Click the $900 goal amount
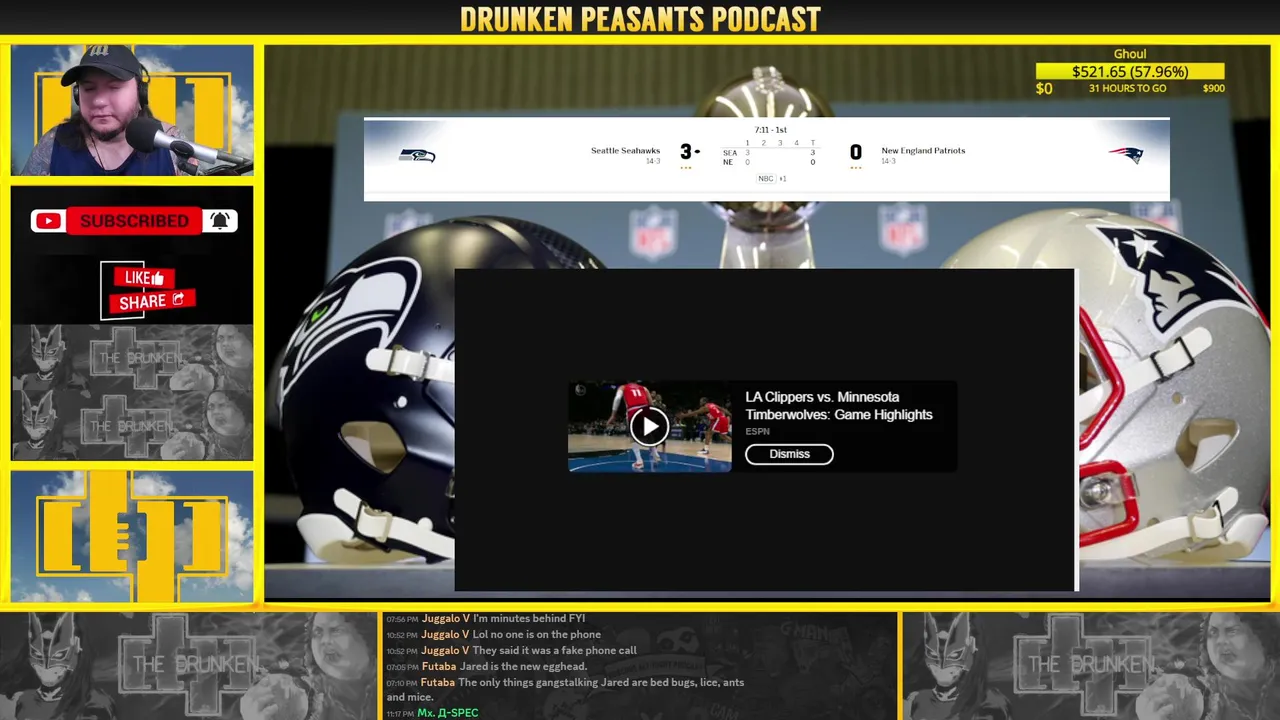 click(x=1213, y=89)
